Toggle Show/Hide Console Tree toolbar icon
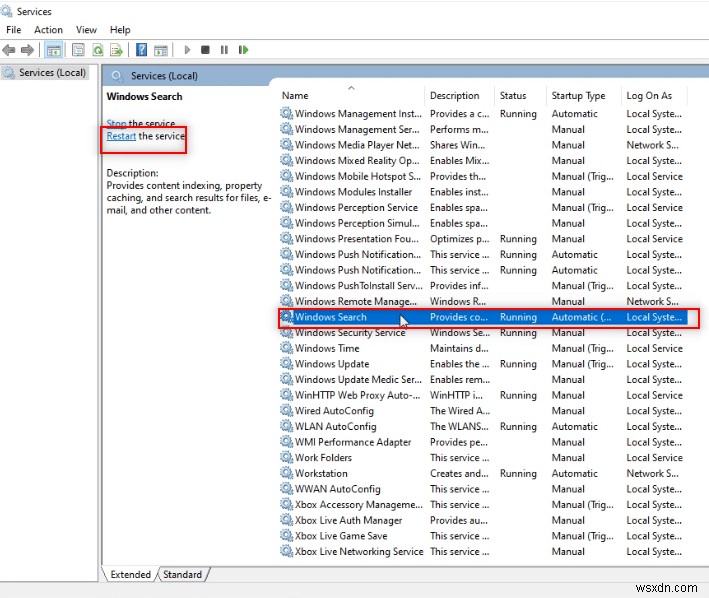The image size is (709, 598). [x=54, y=50]
